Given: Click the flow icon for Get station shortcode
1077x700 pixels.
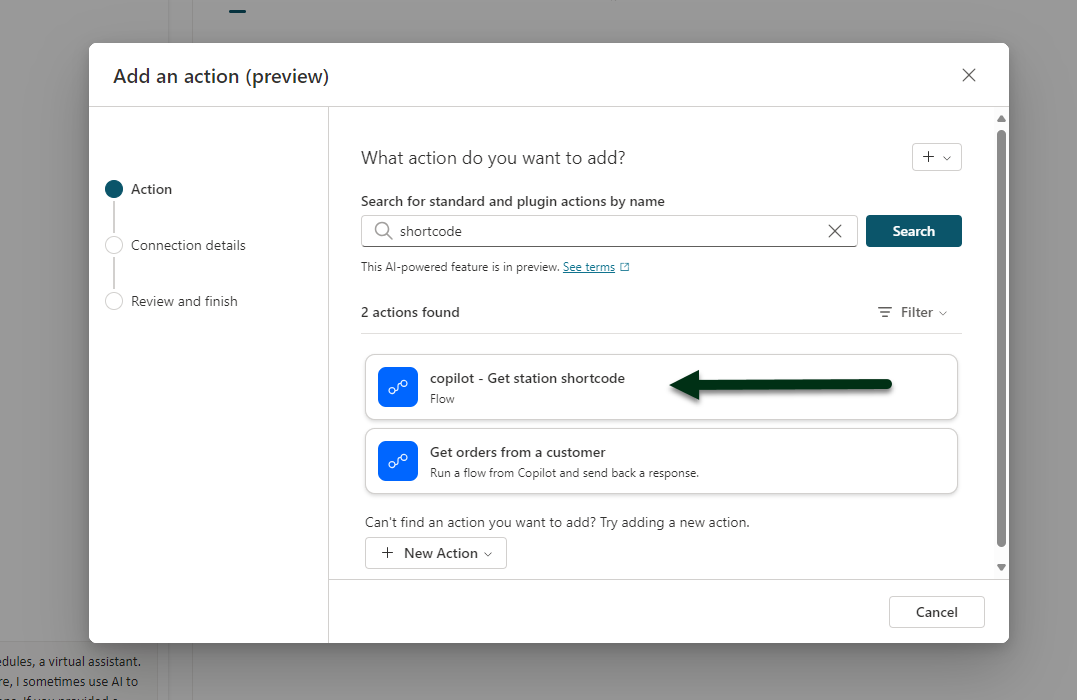Looking at the screenshot, I should [397, 387].
